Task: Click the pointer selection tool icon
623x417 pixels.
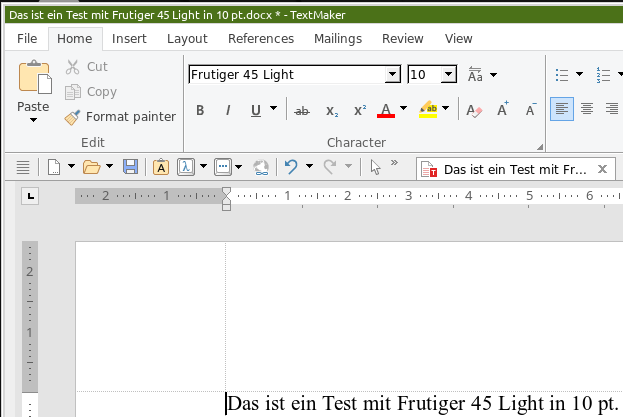Action: [x=375, y=167]
